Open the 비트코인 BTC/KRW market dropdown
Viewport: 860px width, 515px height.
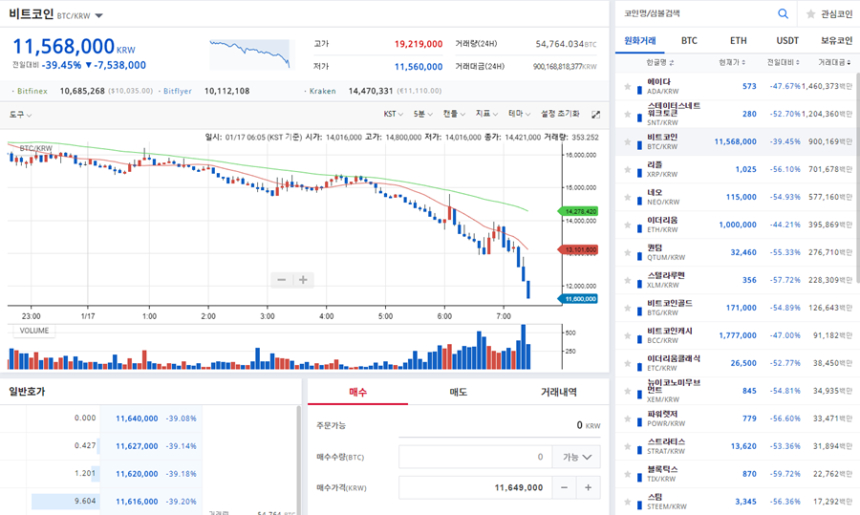point(99,15)
